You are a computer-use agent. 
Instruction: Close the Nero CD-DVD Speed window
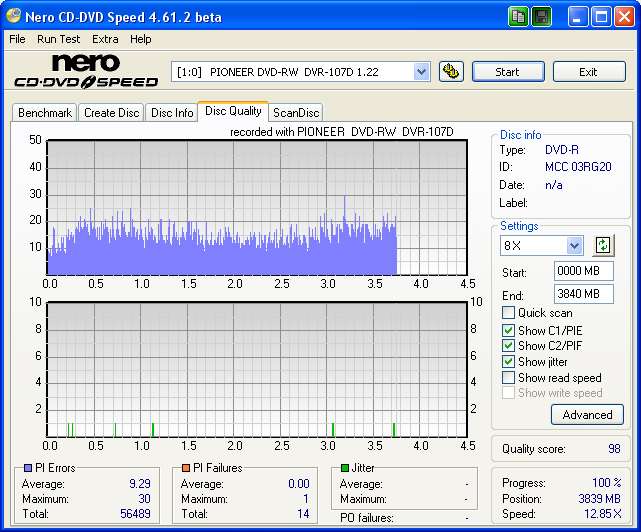click(625, 17)
